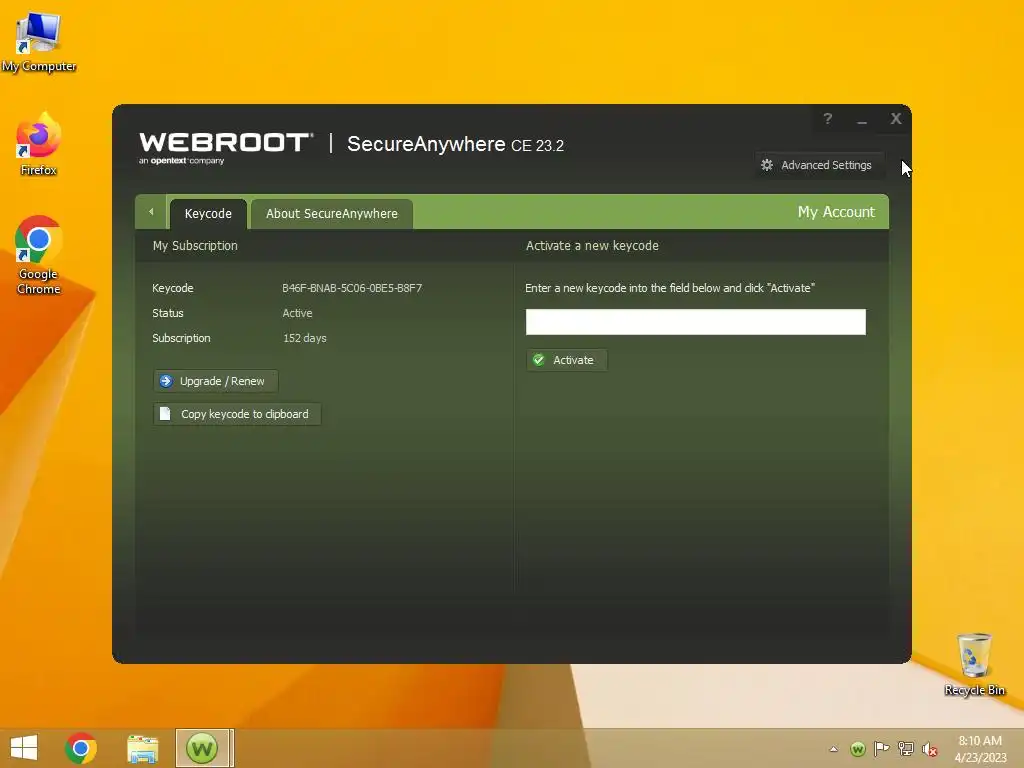Click the Subscription field label
The height and width of the screenshot is (768, 1024).
181,338
